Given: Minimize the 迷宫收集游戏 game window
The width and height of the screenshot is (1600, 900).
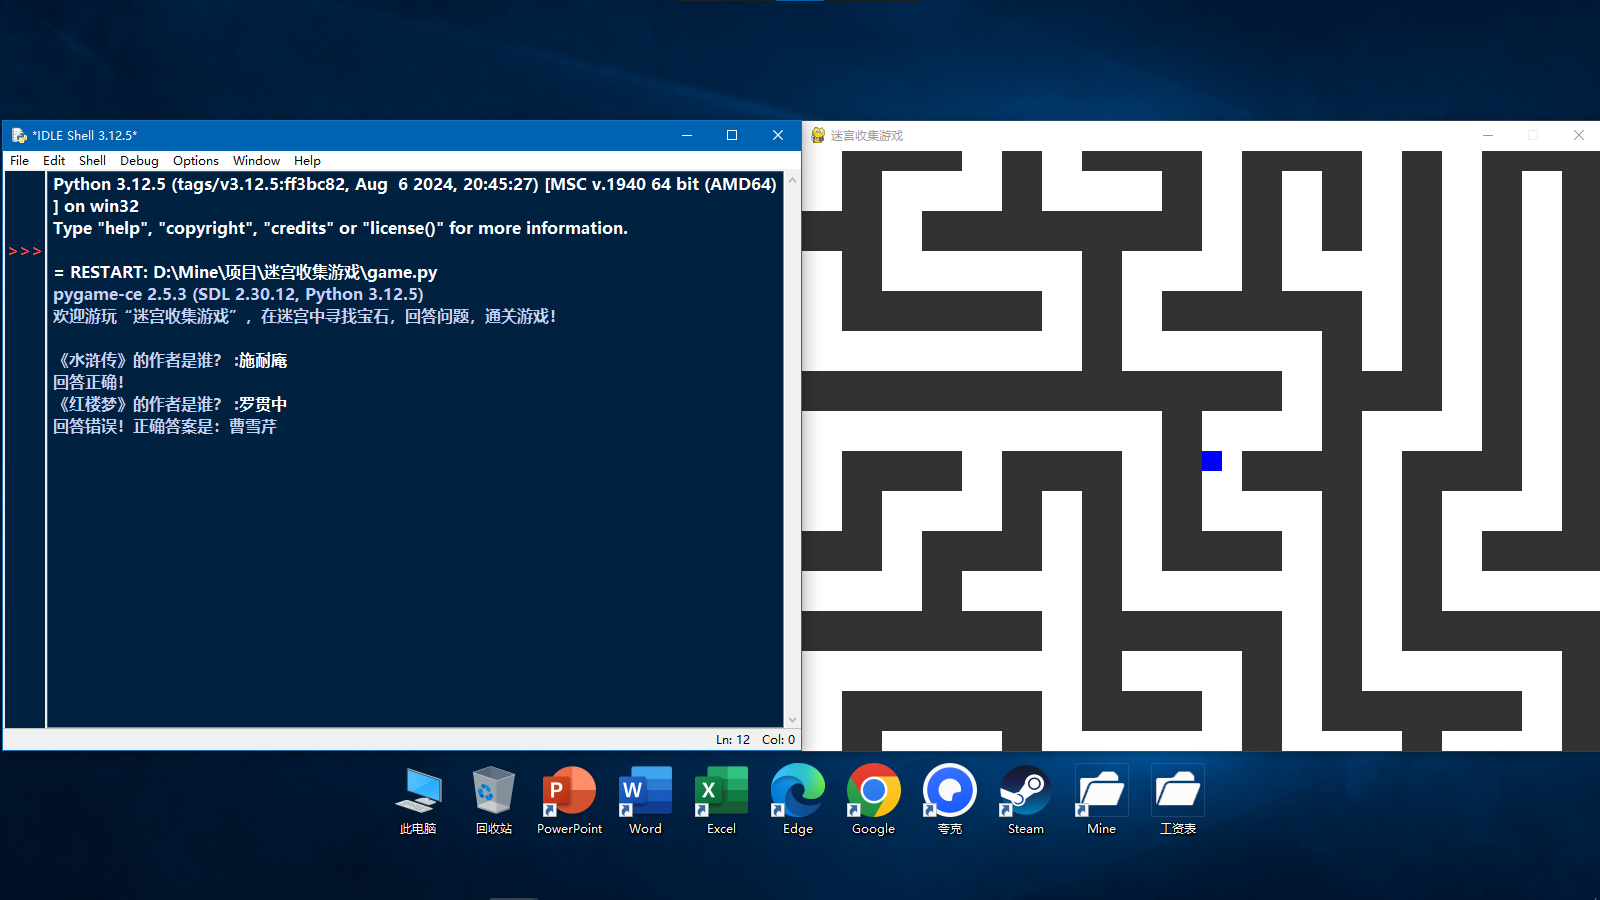Looking at the screenshot, I should coord(1488,135).
